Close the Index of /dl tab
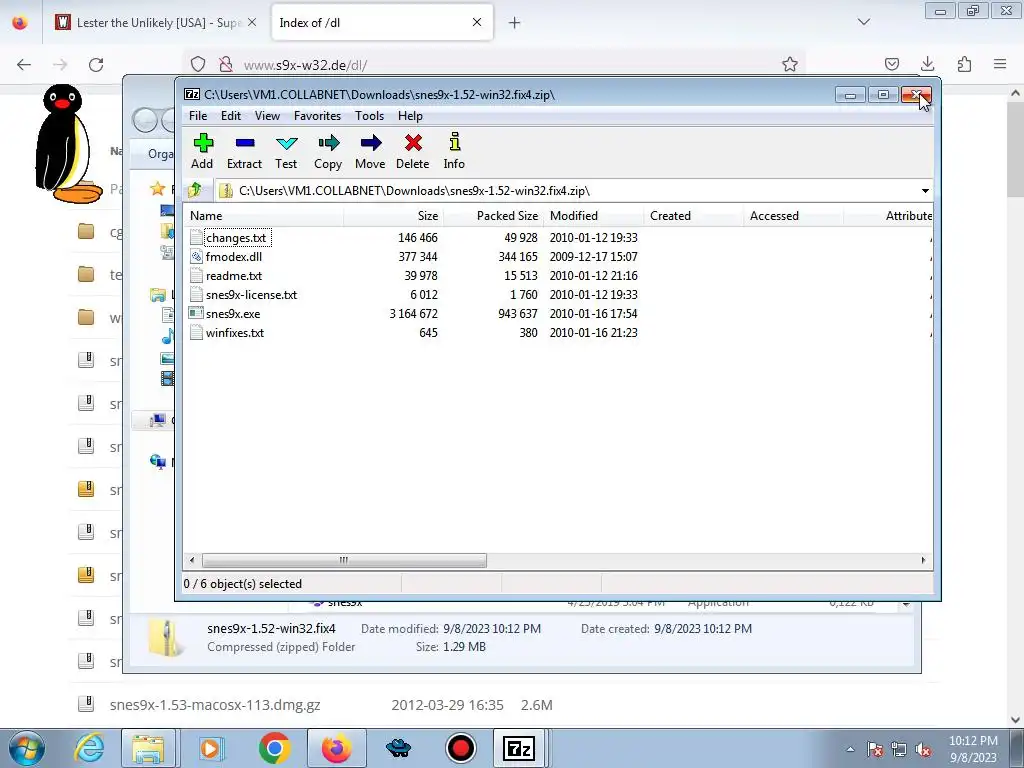The image size is (1024, 768). pyautogui.click(x=477, y=23)
